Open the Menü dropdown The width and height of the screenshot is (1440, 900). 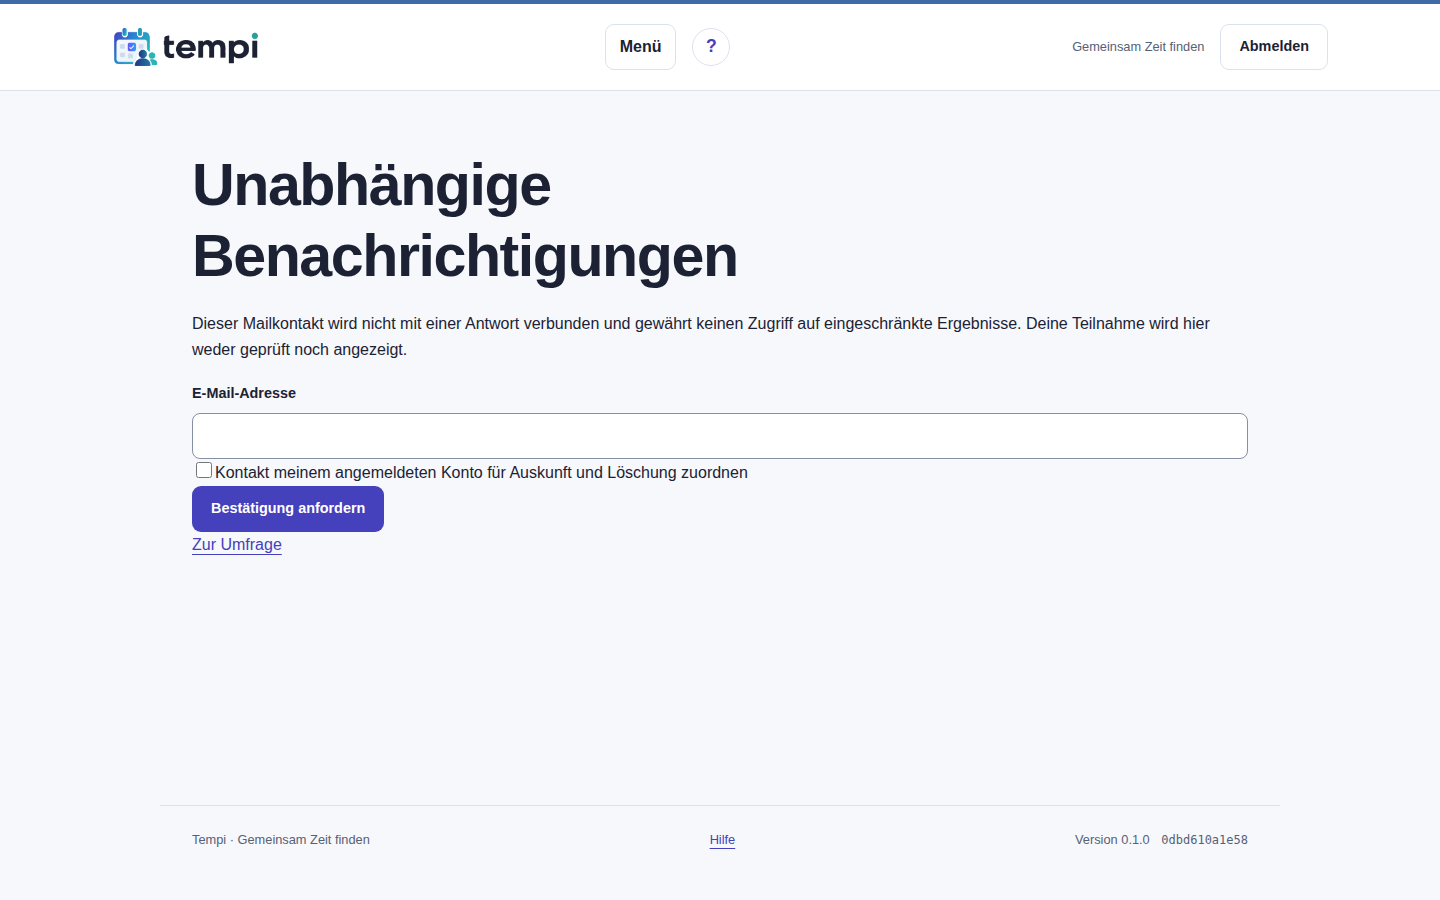coord(640,47)
